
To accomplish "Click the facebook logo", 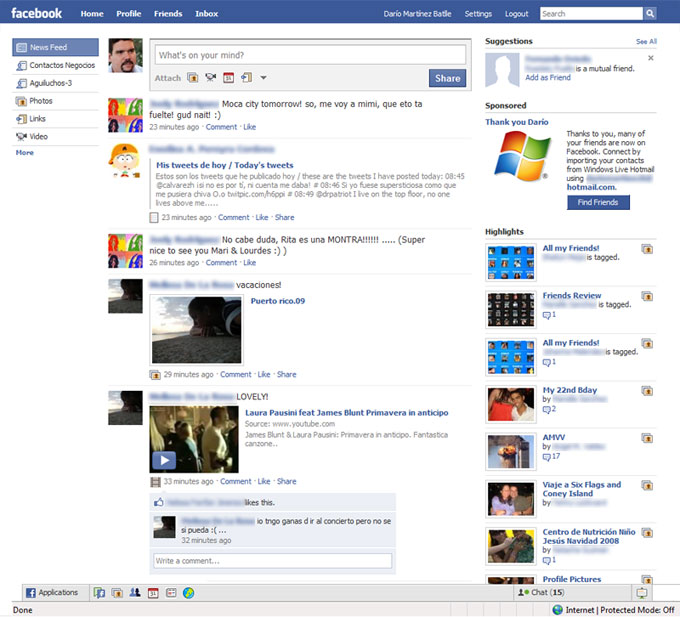I will [x=36, y=13].
